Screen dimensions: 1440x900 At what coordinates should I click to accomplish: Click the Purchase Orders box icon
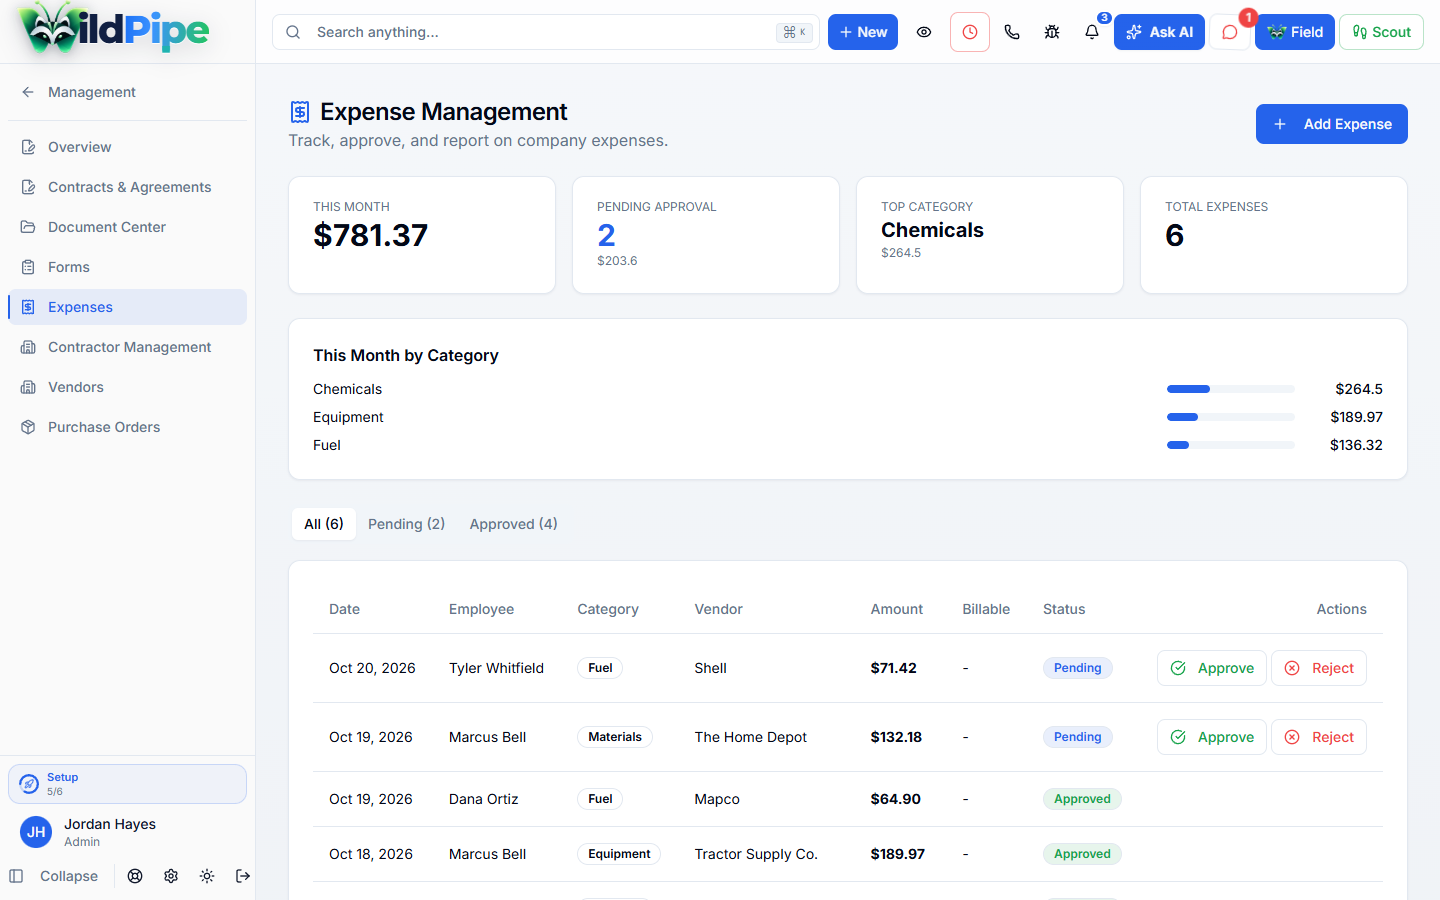(x=28, y=427)
